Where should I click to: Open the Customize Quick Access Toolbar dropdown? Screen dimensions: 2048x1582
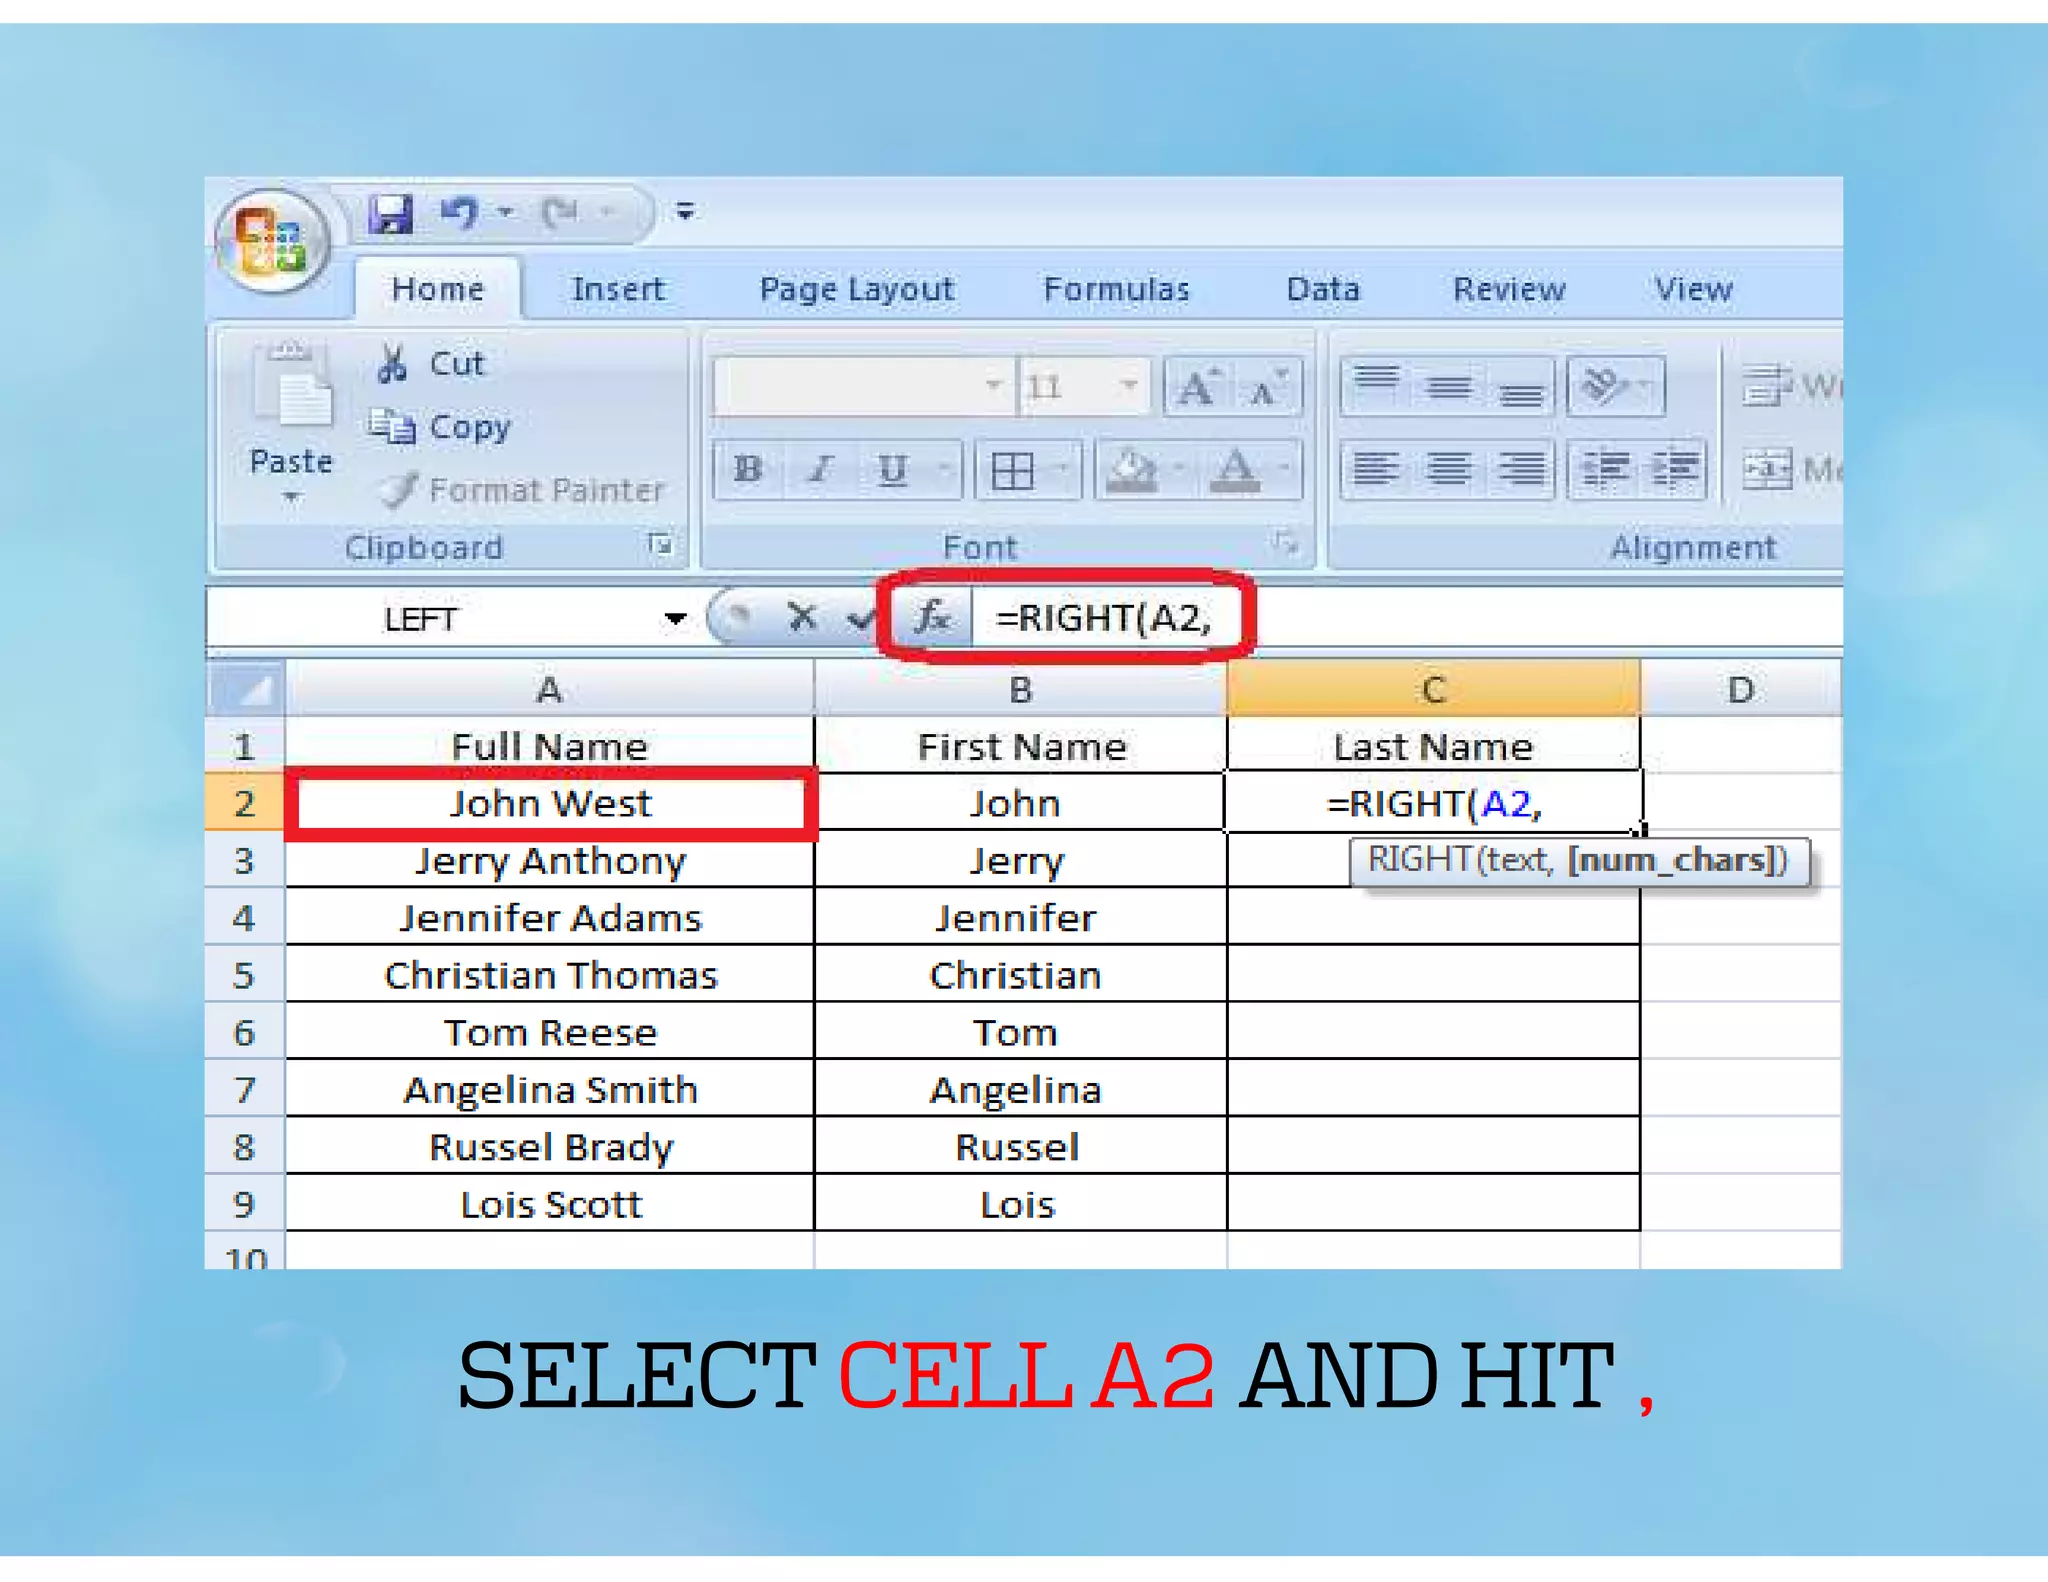coord(685,211)
